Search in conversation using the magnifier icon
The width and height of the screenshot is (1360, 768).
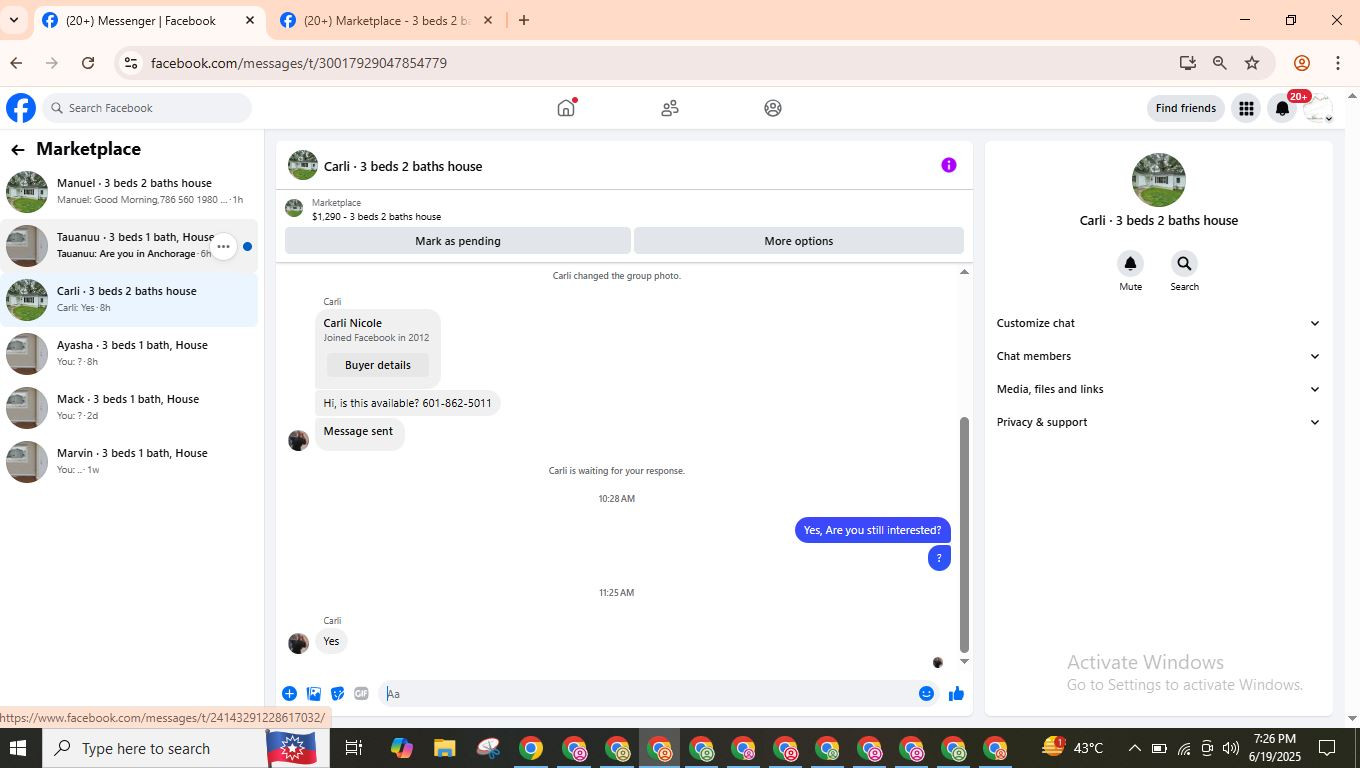(x=1184, y=263)
